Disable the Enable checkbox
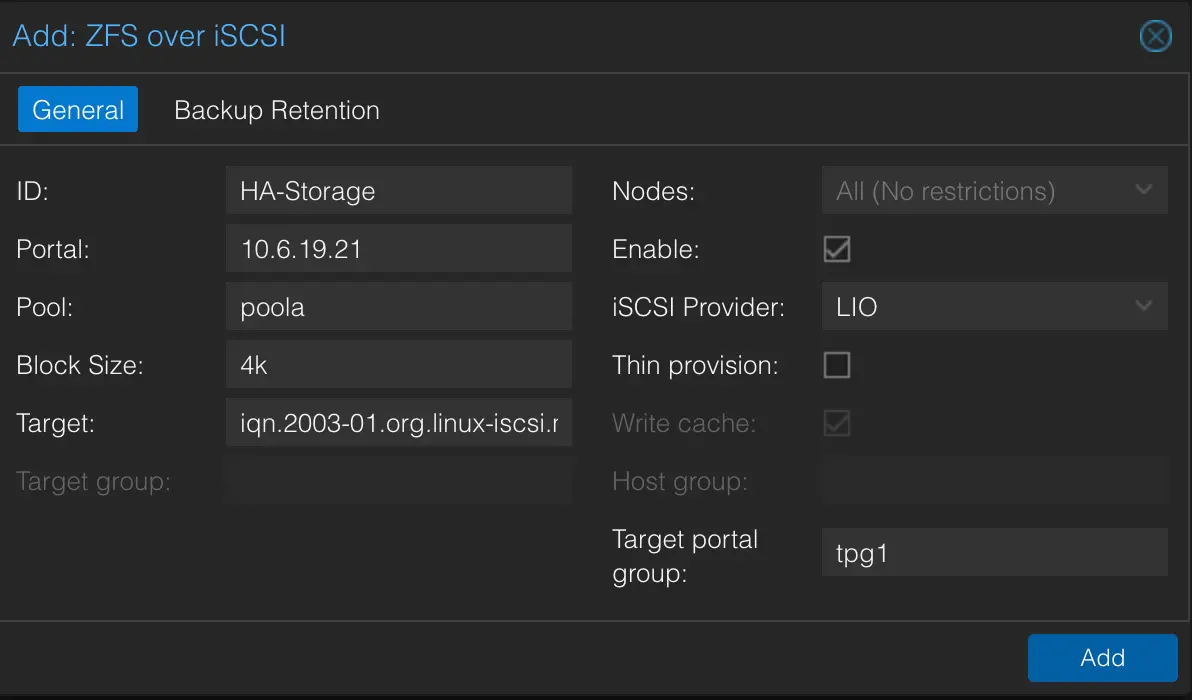The width and height of the screenshot is (1192, 700). 836,249
